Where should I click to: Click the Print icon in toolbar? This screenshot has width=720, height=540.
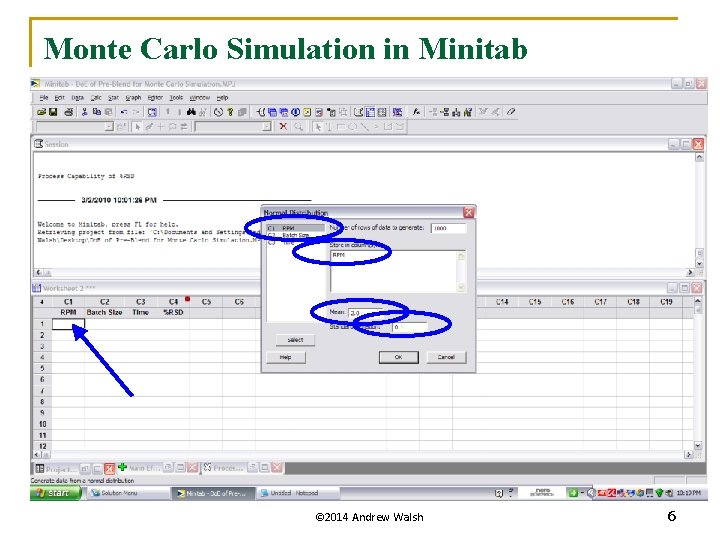68,112
